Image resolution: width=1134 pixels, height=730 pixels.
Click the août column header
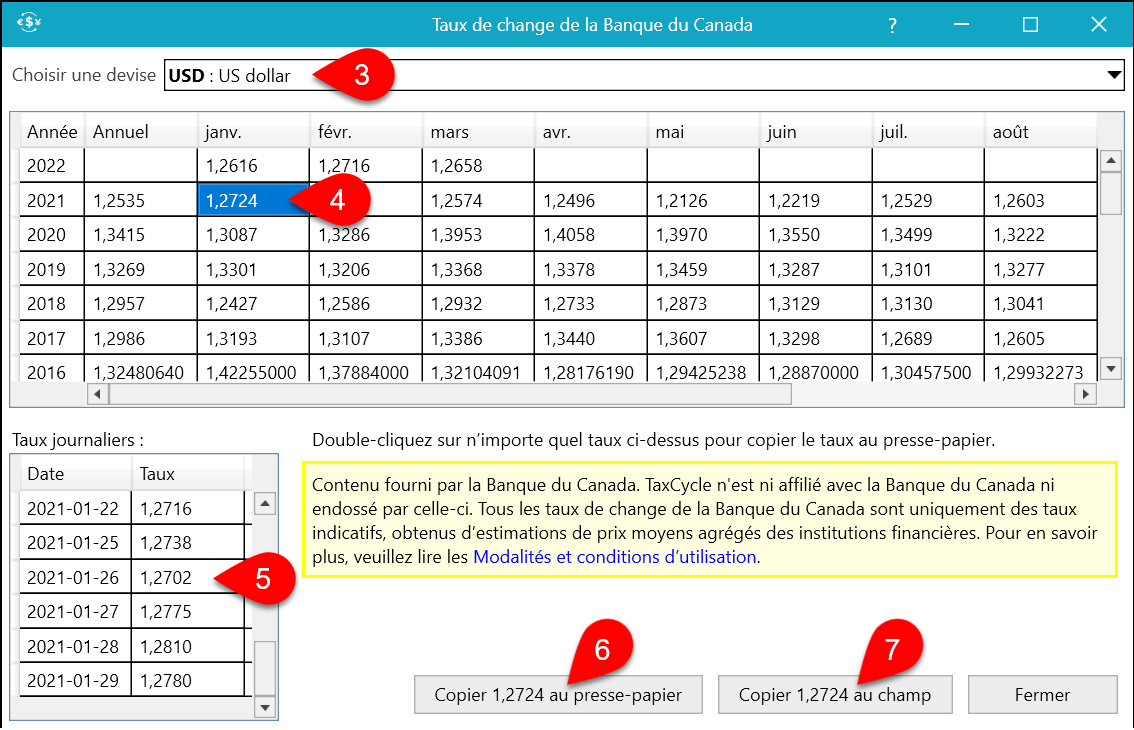click(x=1041, y=132)
